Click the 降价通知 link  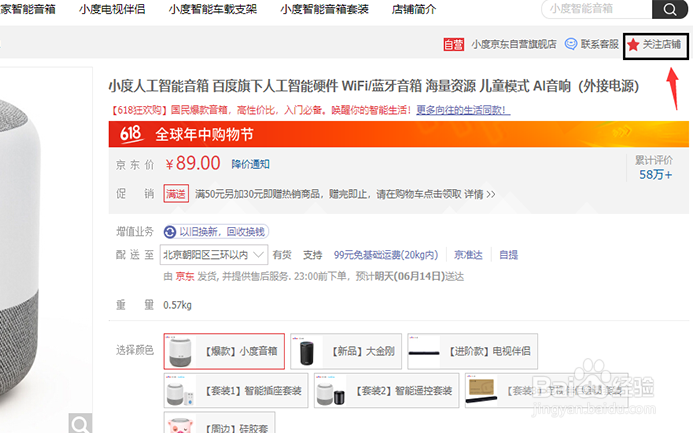pyautogui.click(x=251, y=164)
